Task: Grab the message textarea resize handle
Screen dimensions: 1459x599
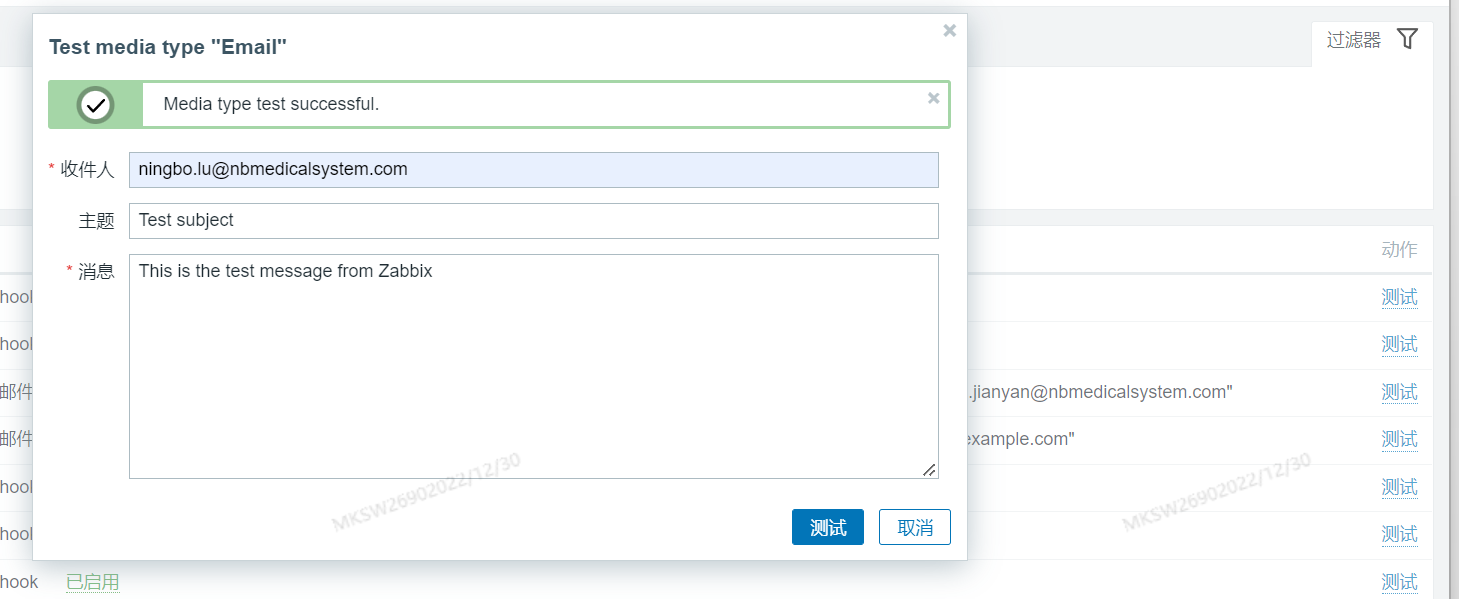Action: coord(930,470)
